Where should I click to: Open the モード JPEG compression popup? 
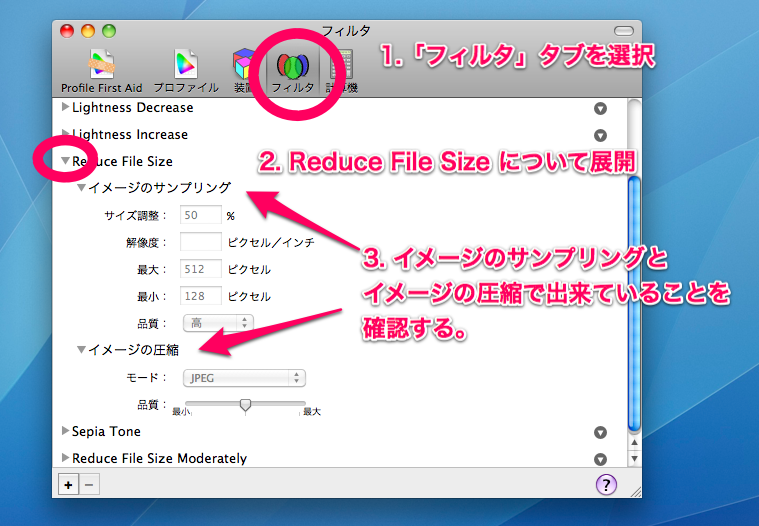click(244, 378)
